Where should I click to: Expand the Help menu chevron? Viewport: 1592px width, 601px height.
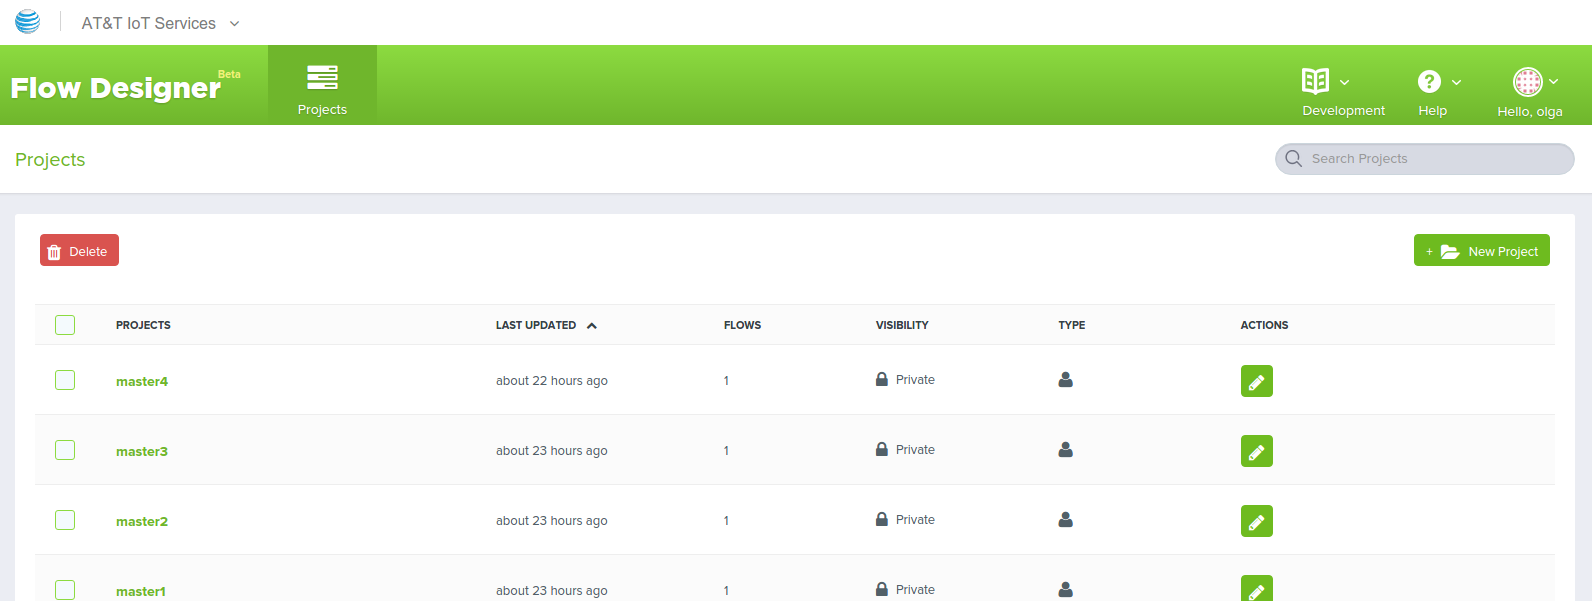coord(1456,82)
